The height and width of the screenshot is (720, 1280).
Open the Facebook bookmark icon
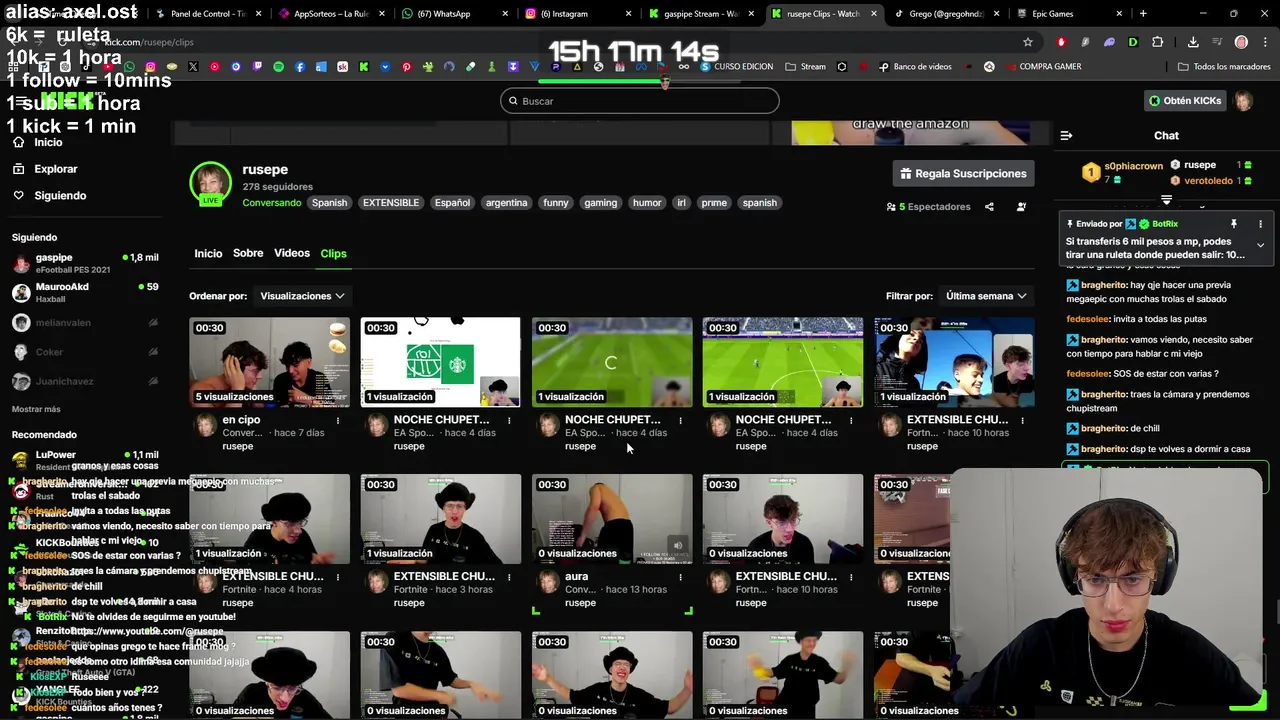point(300,67)
